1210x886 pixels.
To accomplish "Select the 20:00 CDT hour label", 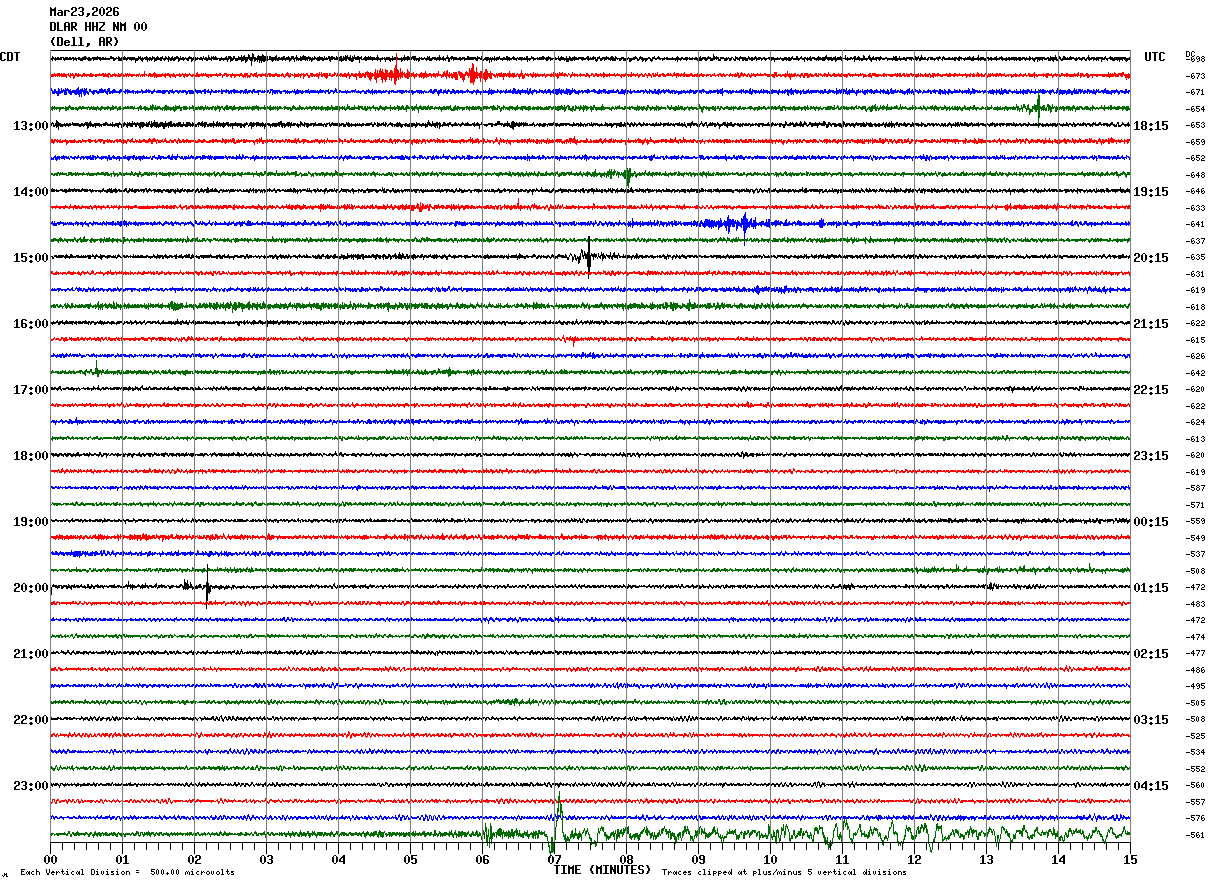I will 31,587.
